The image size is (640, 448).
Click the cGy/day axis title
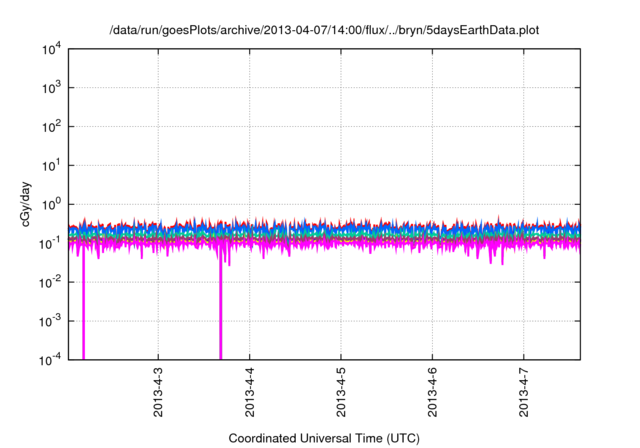pos(25,204)
